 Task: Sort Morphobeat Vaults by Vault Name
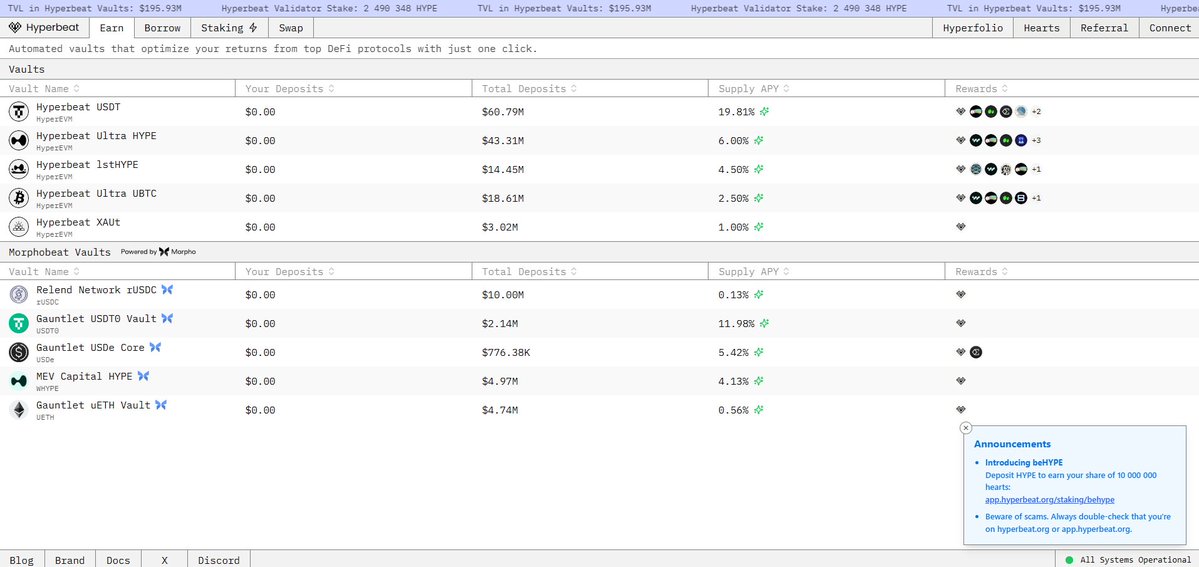point(44,272)
